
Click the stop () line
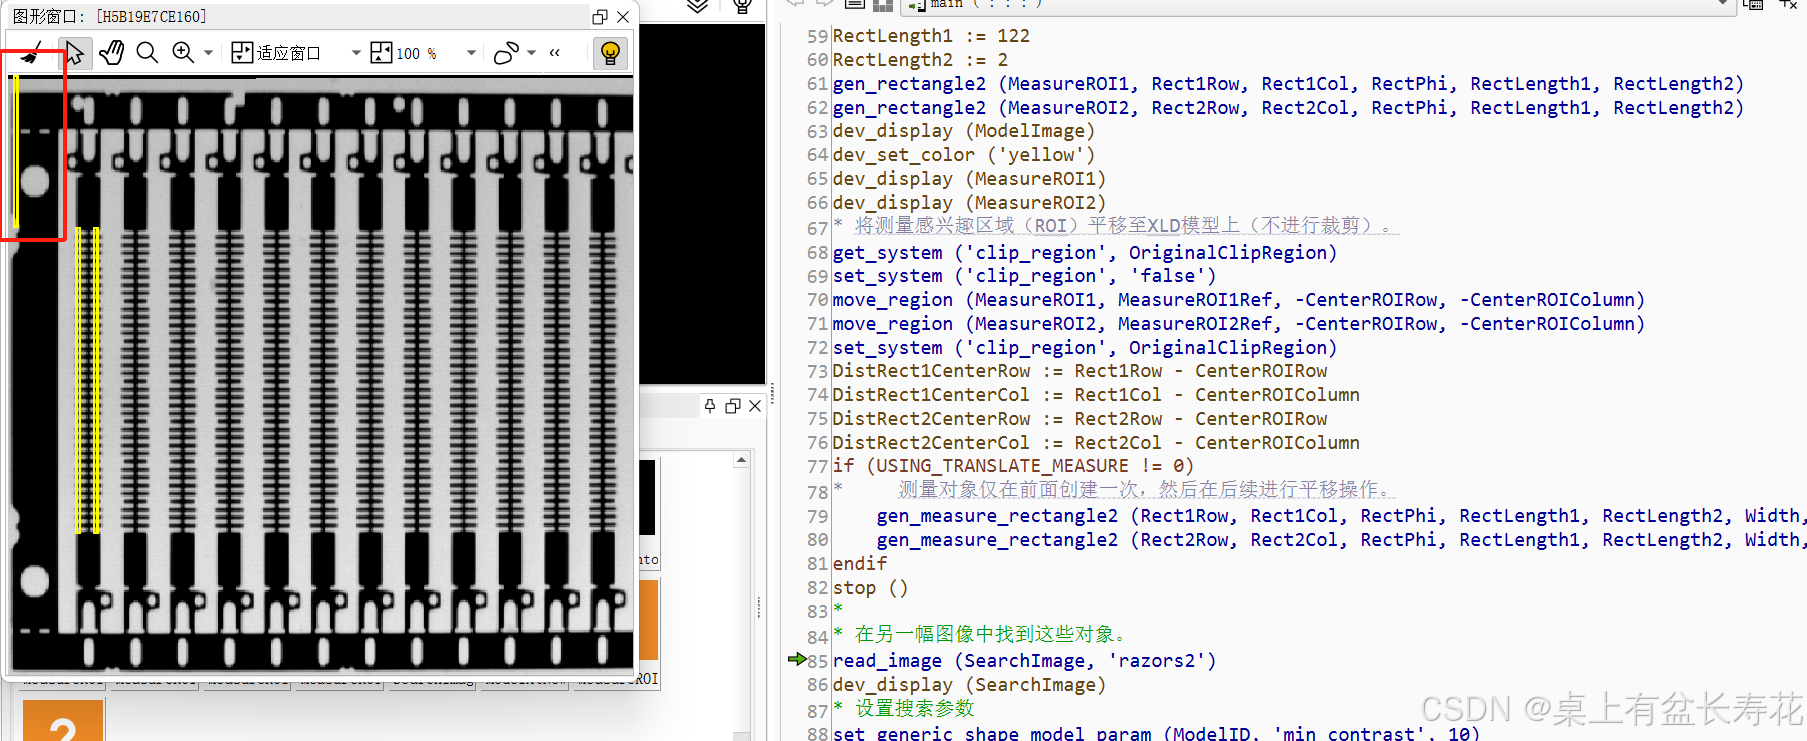pos(870,588)
